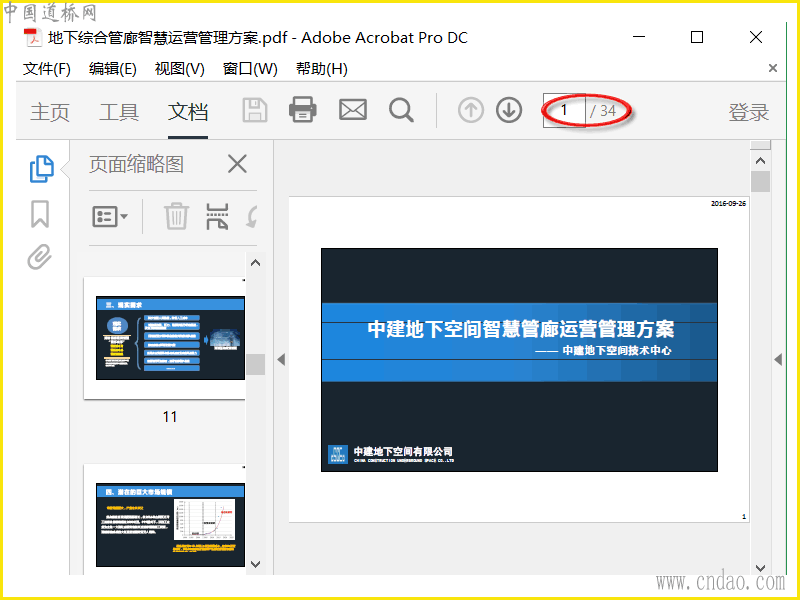The height and width of the screenshot is (600, 800).
Task: Click the 中建地下空间有限公司 logo text
Action: point(403,451)
